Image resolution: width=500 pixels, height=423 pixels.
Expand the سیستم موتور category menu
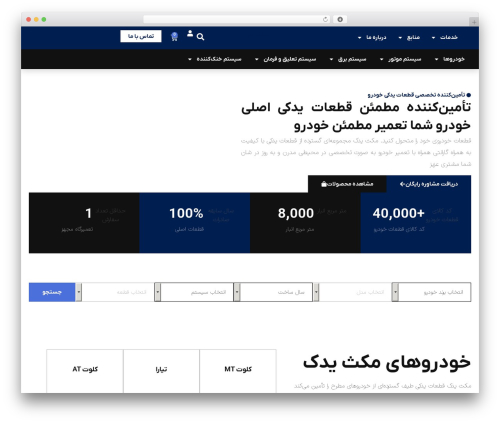click(x=400, y=59)
